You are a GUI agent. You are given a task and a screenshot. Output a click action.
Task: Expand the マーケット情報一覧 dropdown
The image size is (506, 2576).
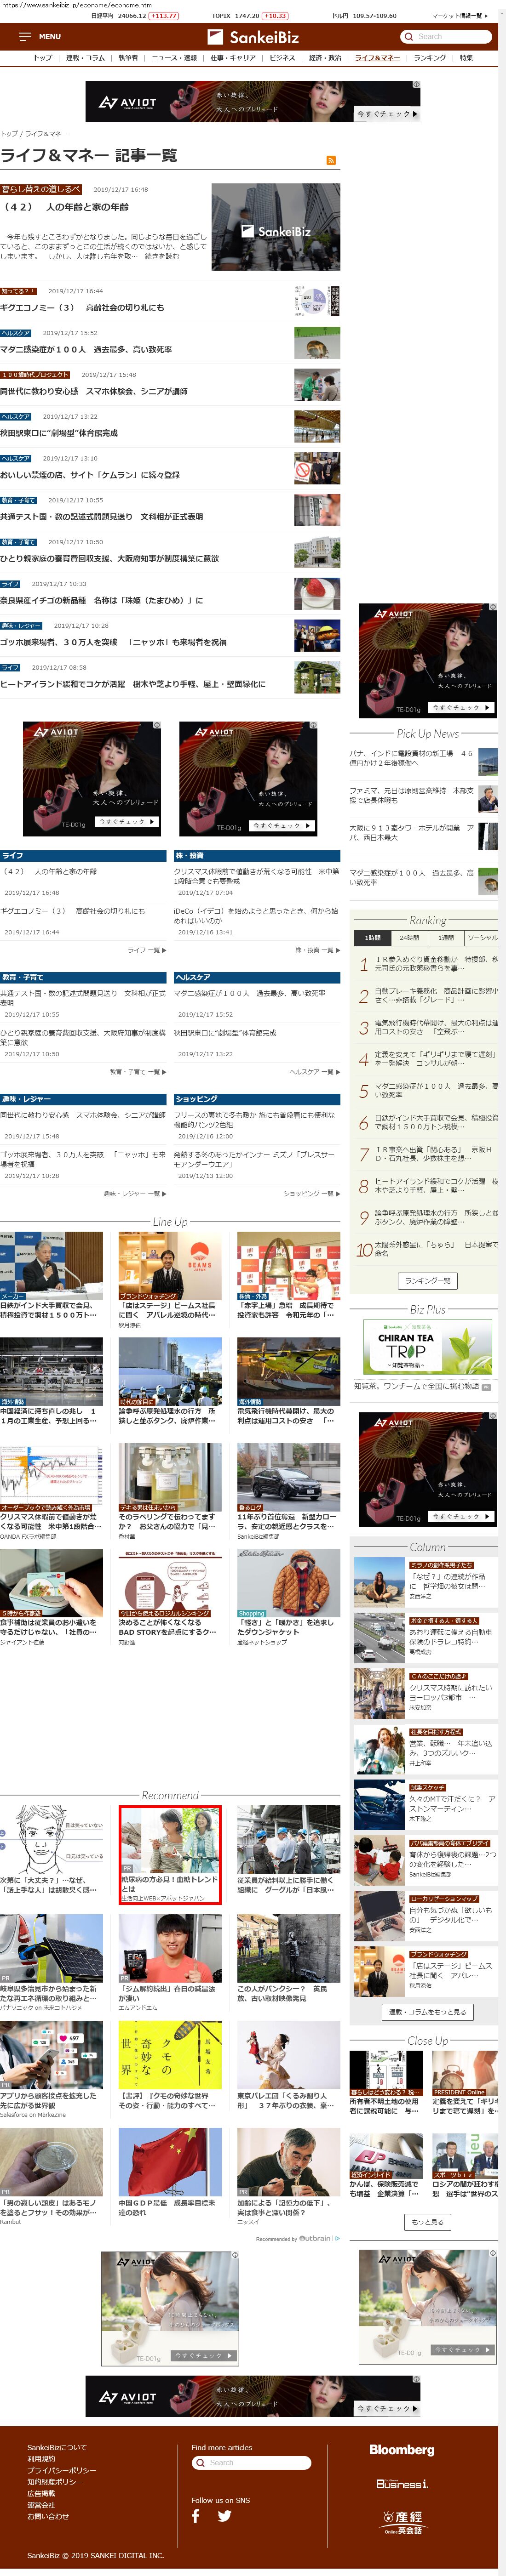click(459, 16)
